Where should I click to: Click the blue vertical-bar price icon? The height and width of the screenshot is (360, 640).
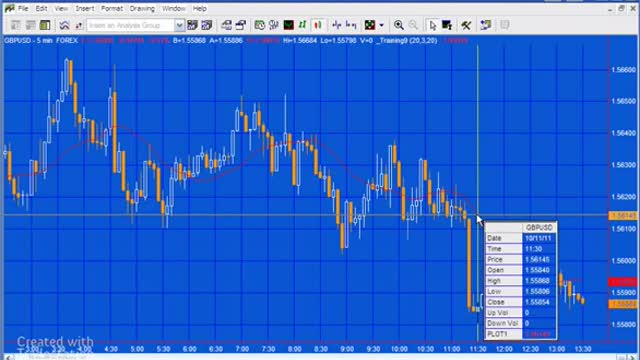pyautogui.click(x=337, y=25)
